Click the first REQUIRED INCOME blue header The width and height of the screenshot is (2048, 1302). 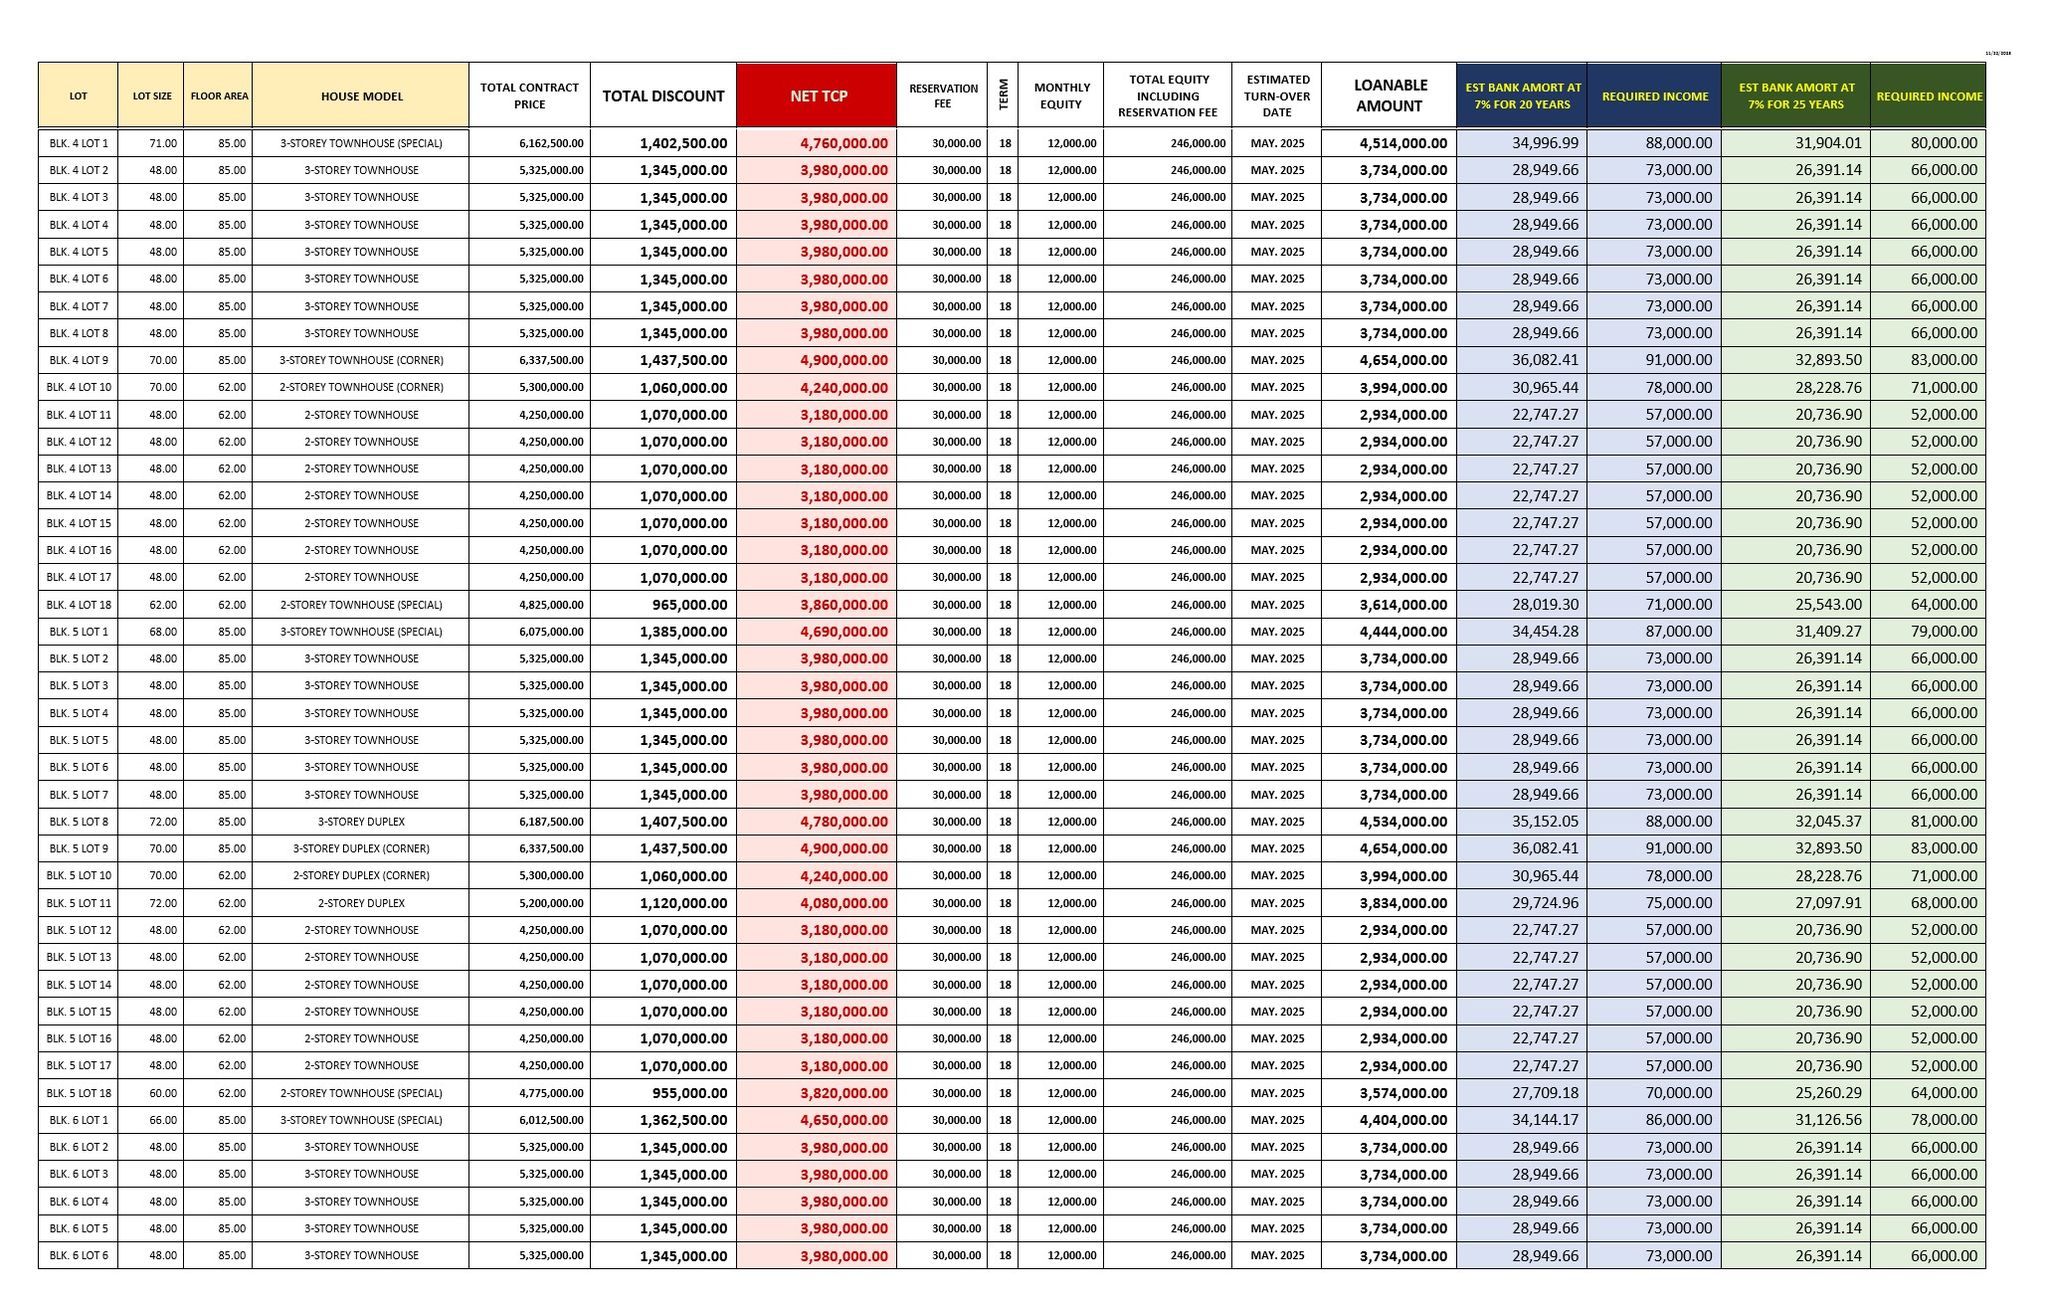(1654, 96)
